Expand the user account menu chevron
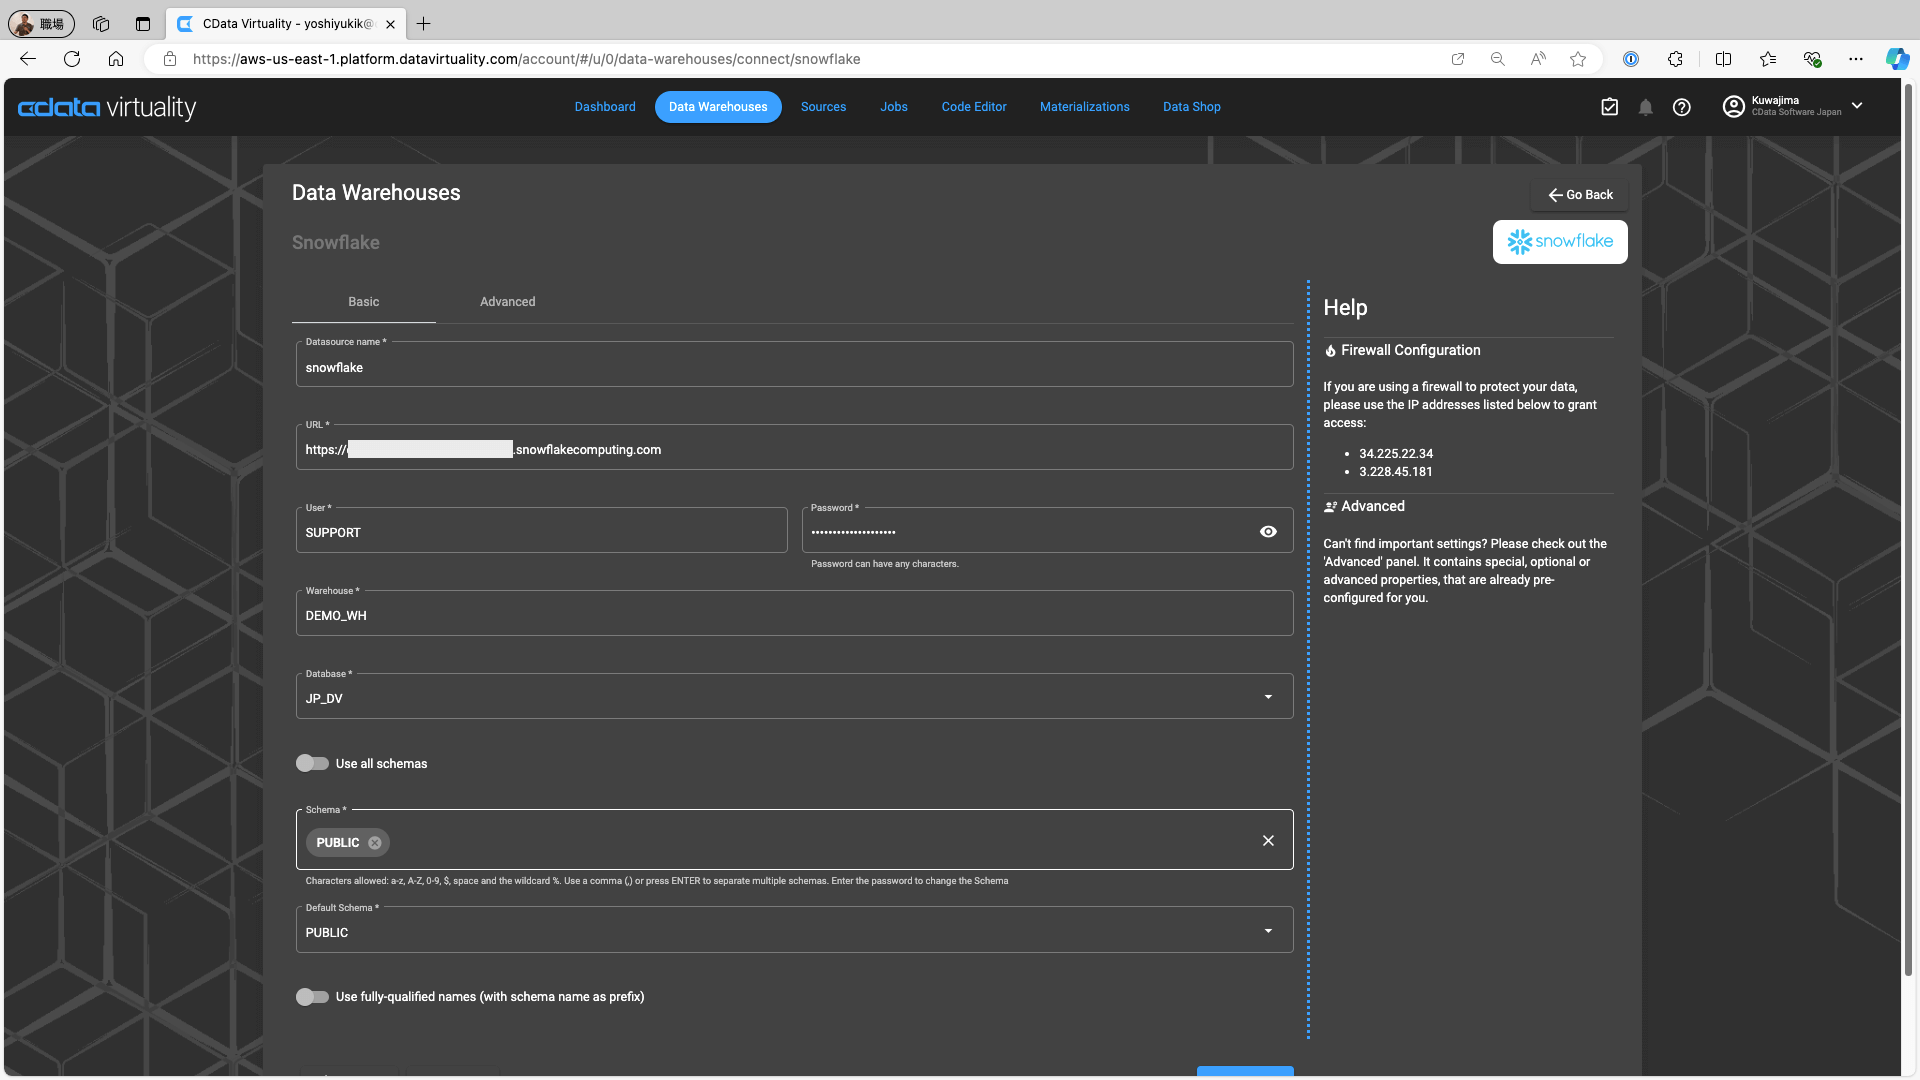Viewport: 1920px width, 1080px height. pos(1857,106)
